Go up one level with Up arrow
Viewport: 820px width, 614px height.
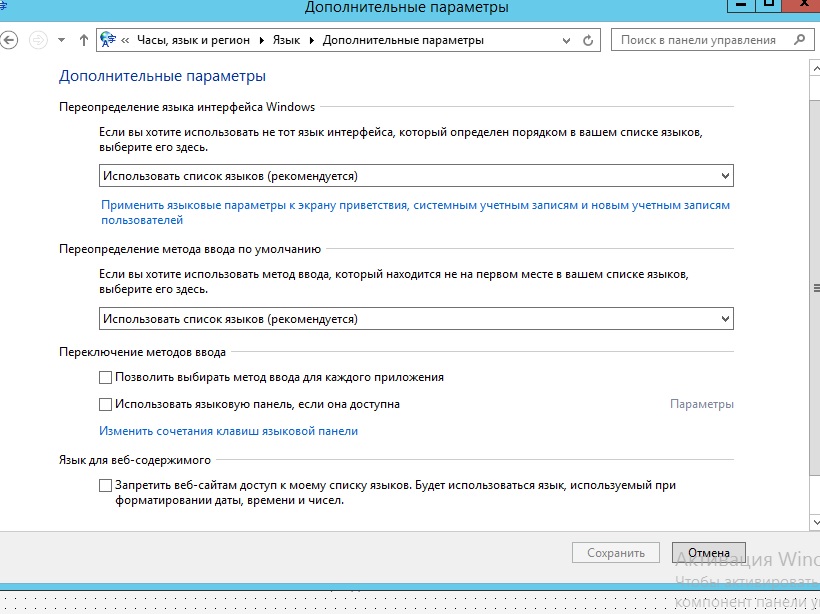pyautogui.click(x=83, y=40)
